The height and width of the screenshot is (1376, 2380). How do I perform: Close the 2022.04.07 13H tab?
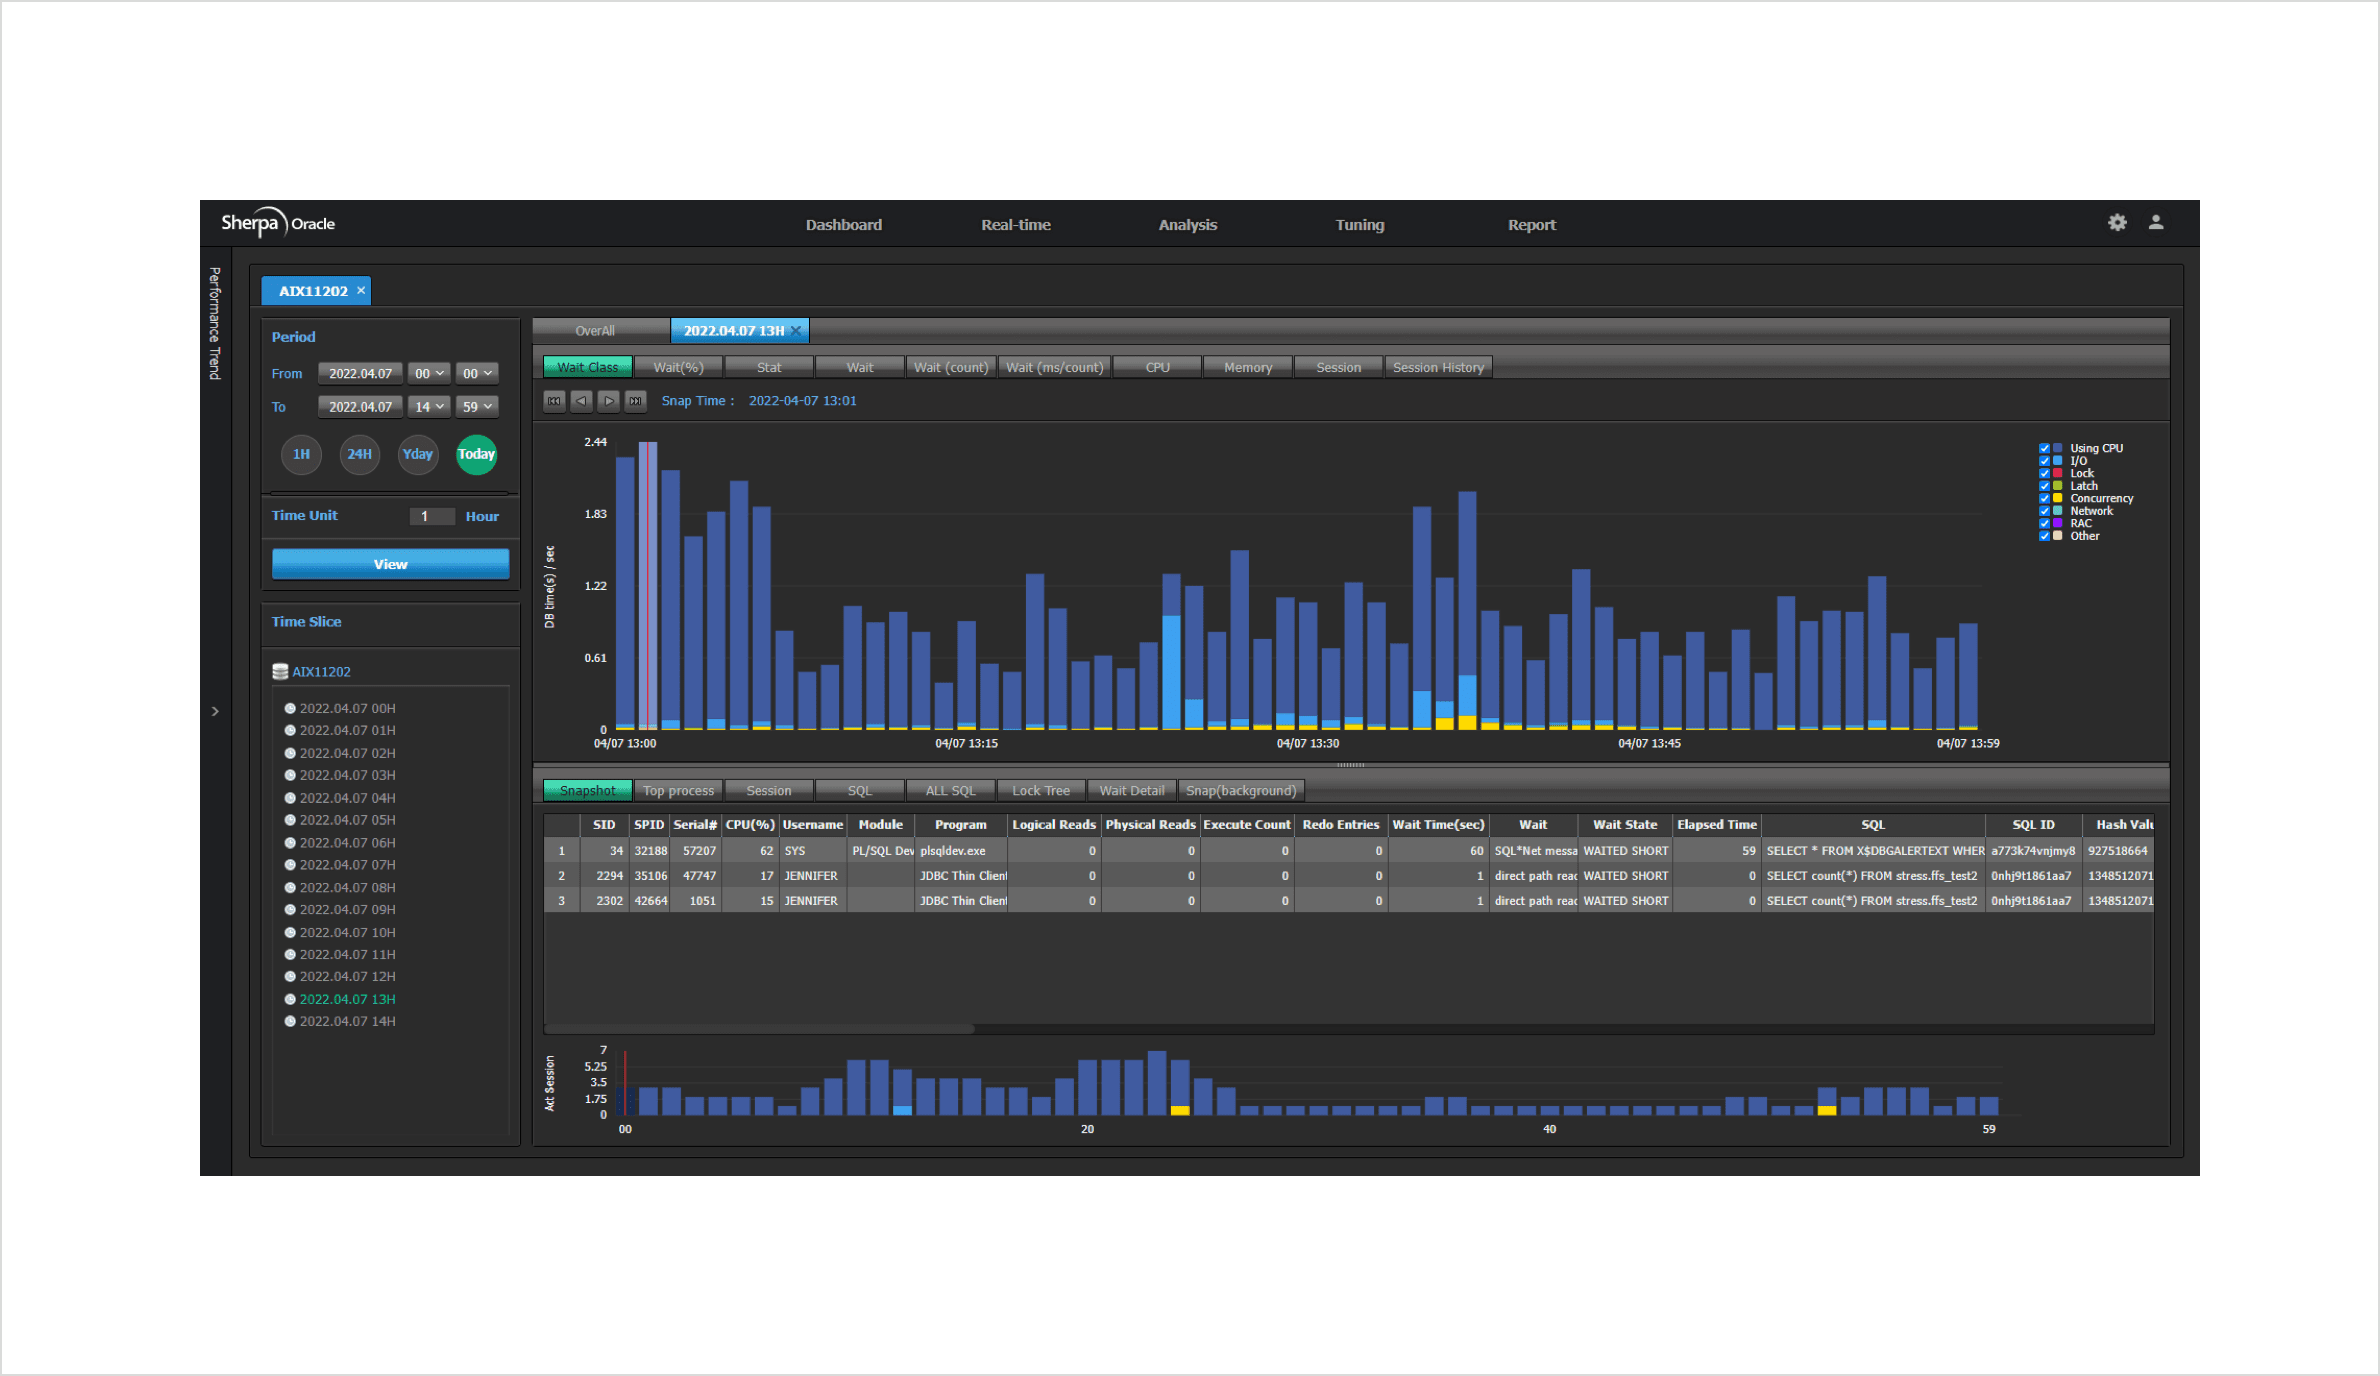796,331
